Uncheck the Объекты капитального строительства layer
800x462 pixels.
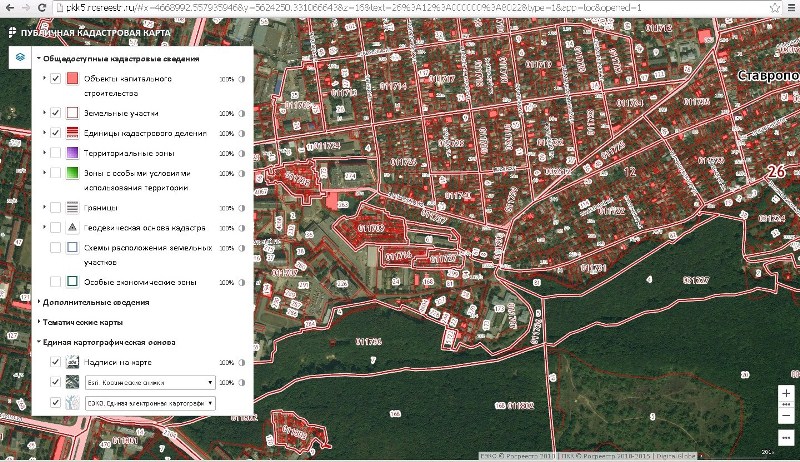(x=56, y=79)
